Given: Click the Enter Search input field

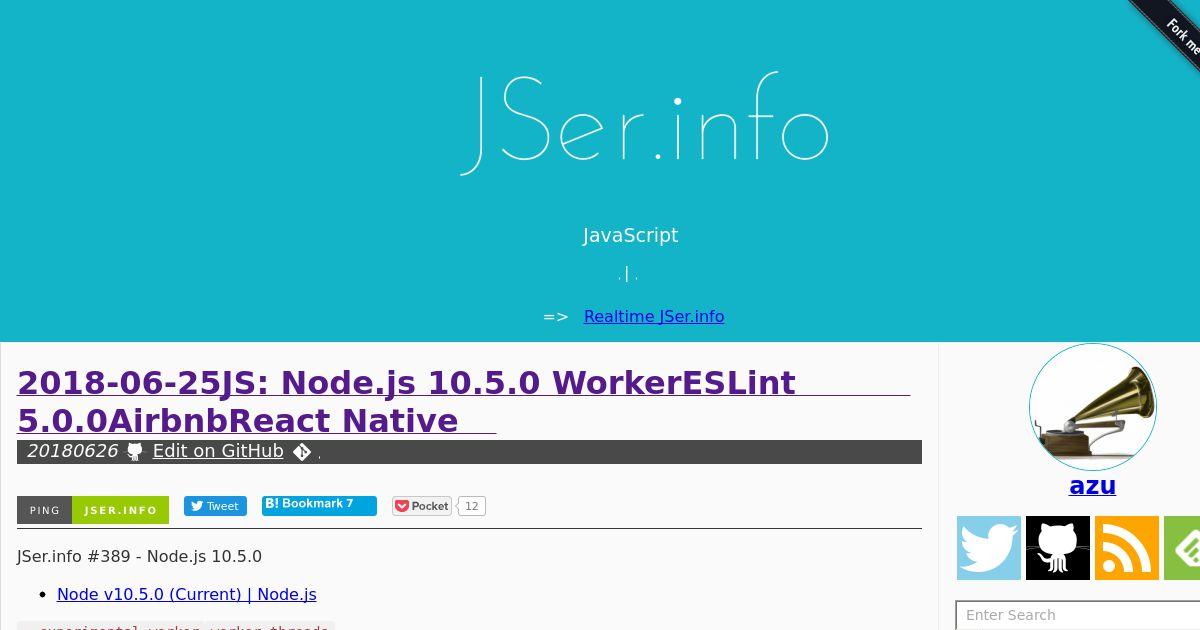Looking at the screenshot, I should click(1078, 615).
